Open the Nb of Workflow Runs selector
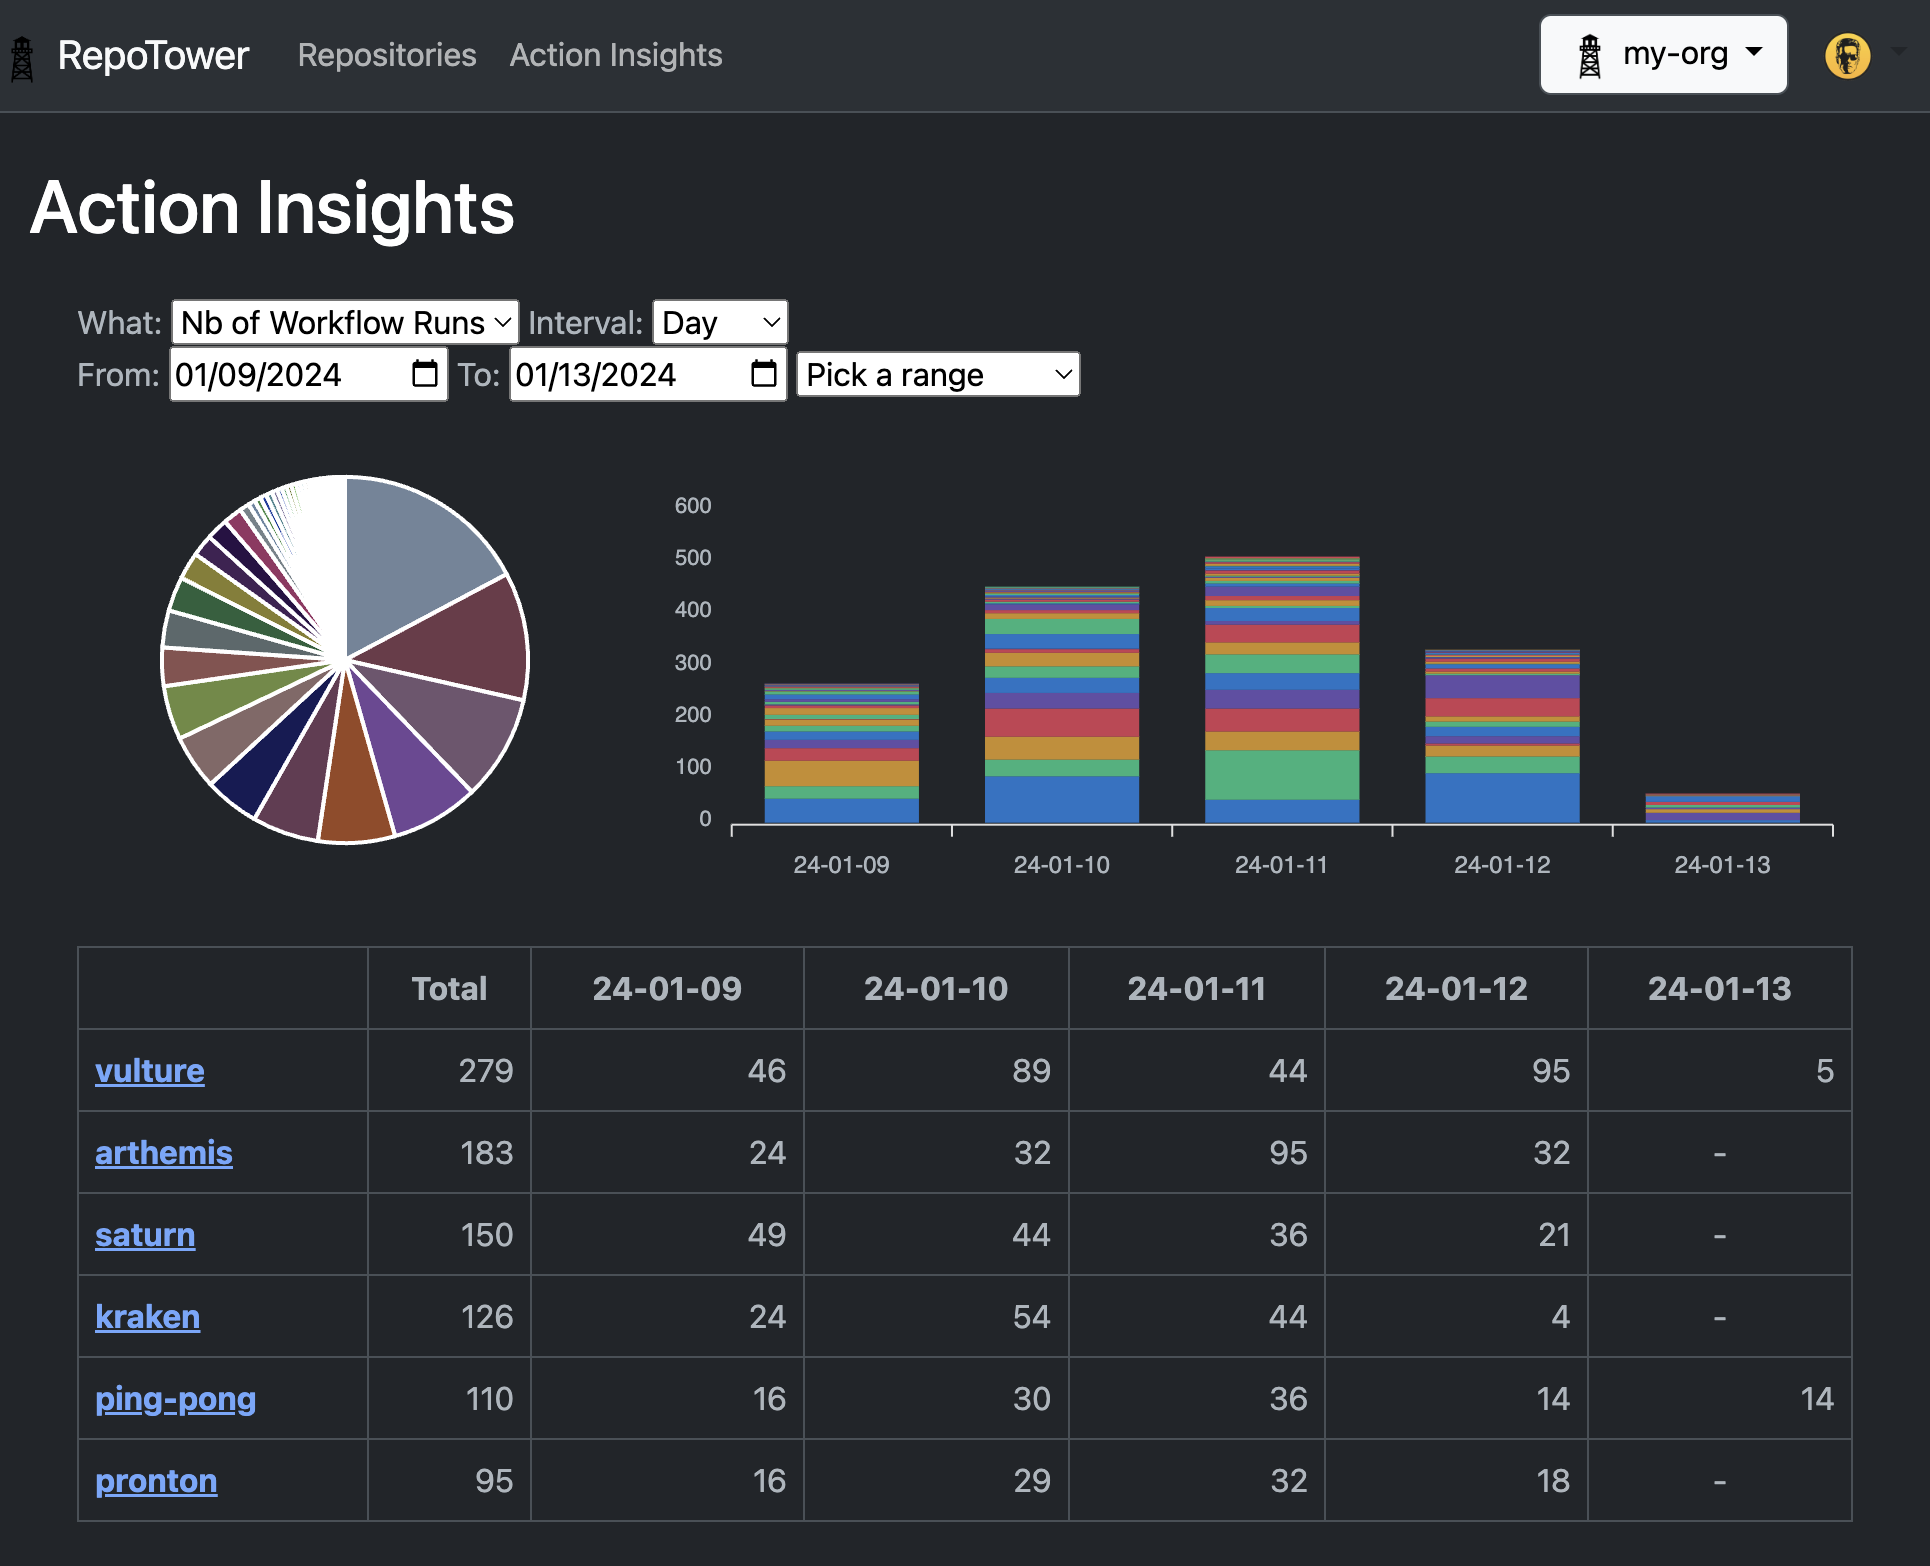1930x1566 pixels. (345, 323)
